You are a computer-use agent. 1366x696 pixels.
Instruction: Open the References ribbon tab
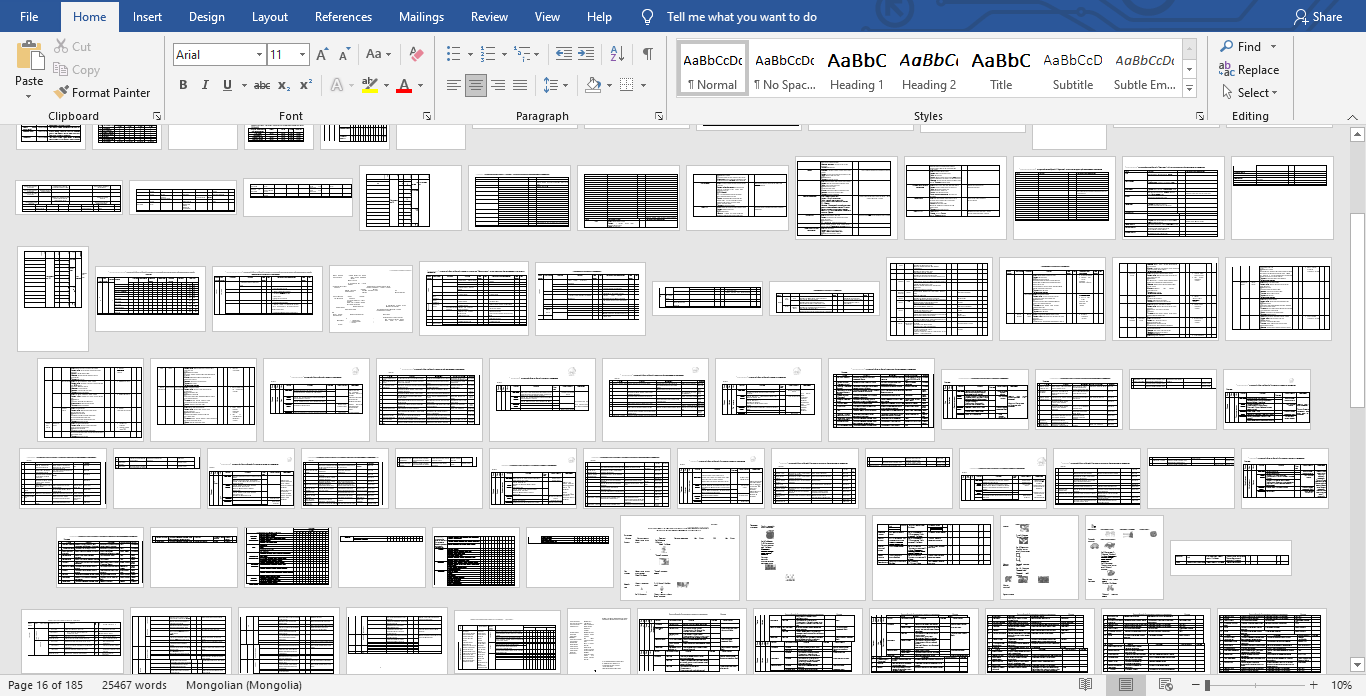point(345,17)
